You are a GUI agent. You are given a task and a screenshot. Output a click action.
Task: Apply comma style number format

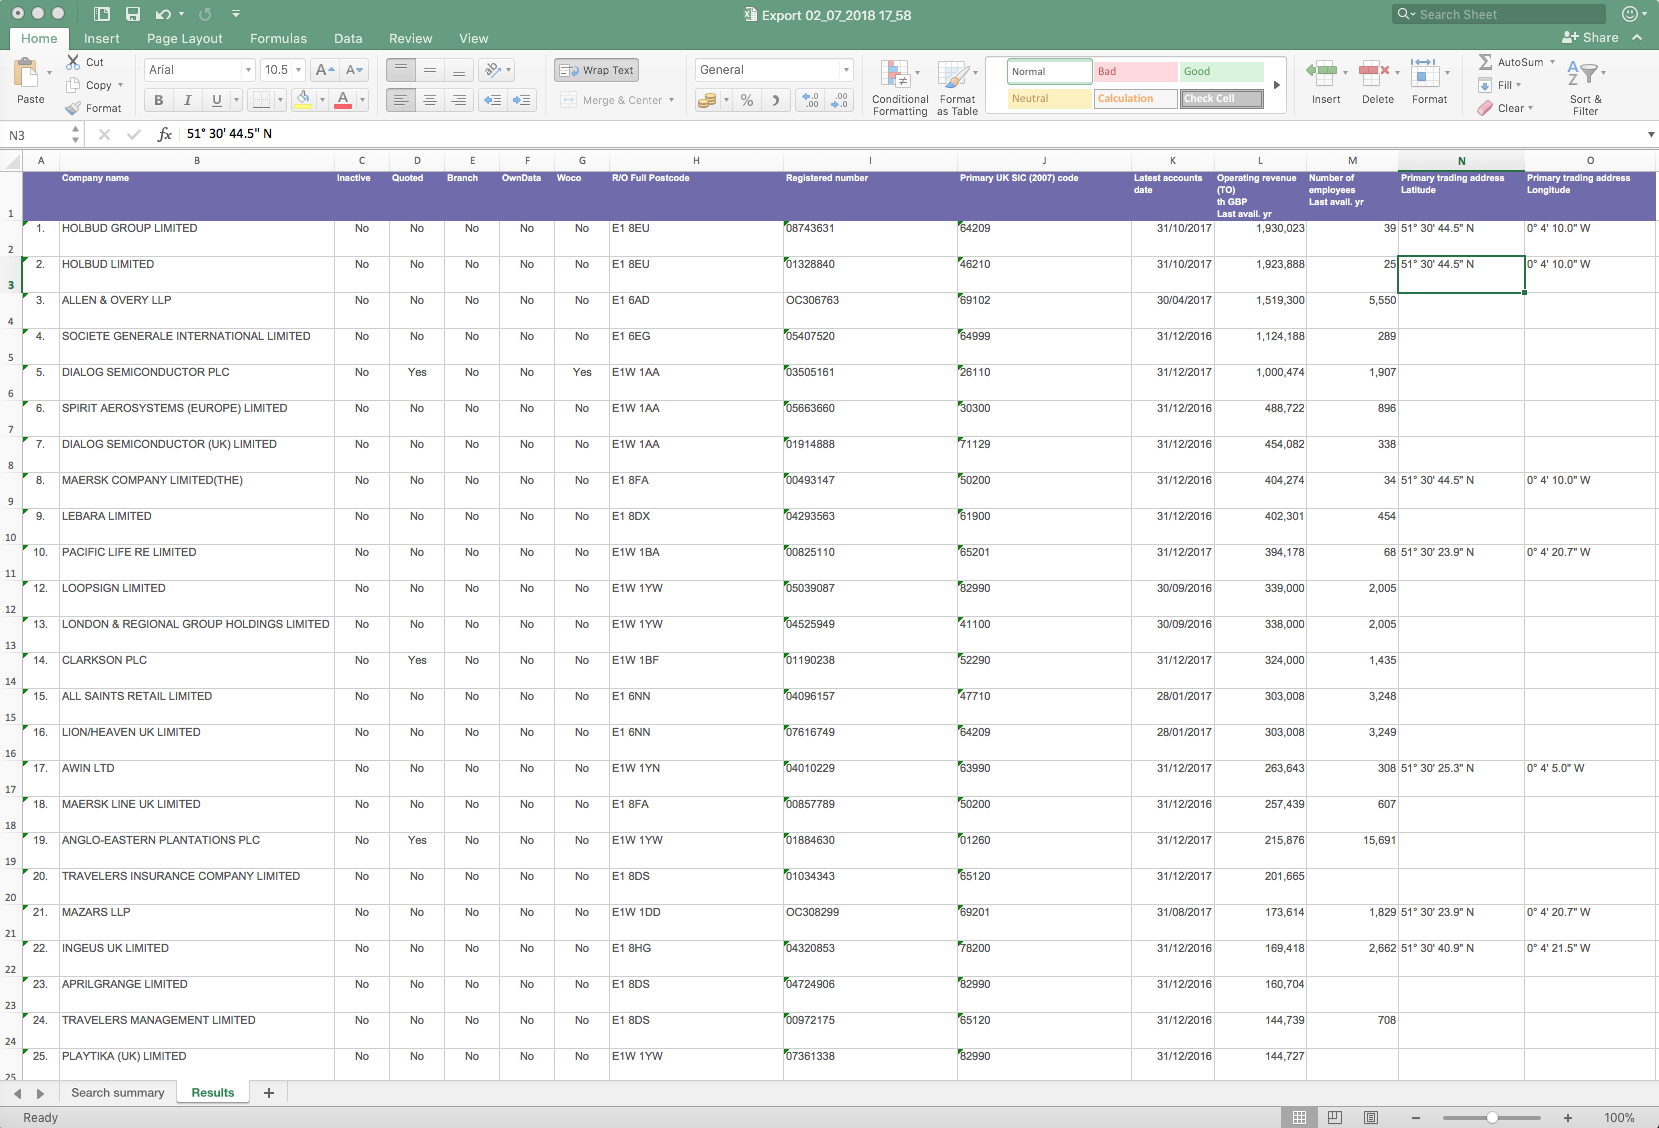(x=775, y=100)
